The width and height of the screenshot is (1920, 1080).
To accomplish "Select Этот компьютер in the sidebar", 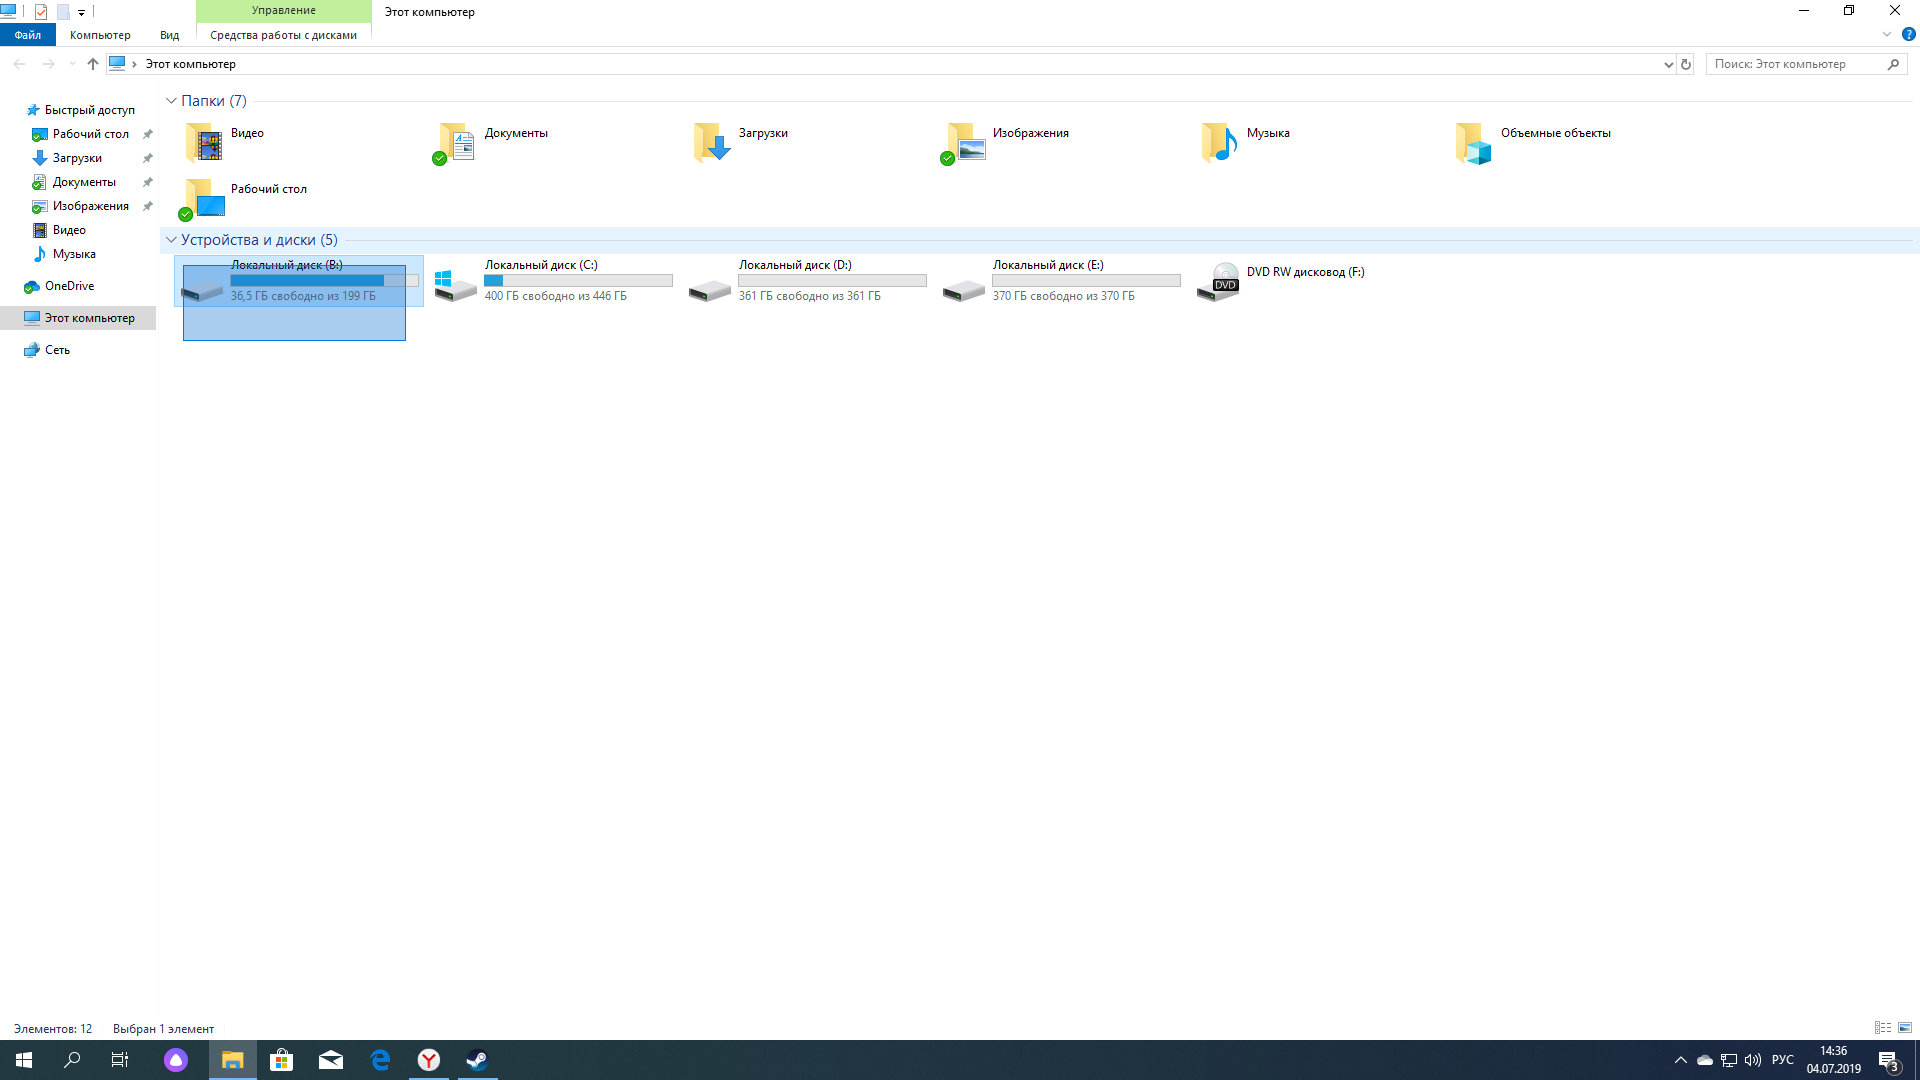I will coord(89,318).
